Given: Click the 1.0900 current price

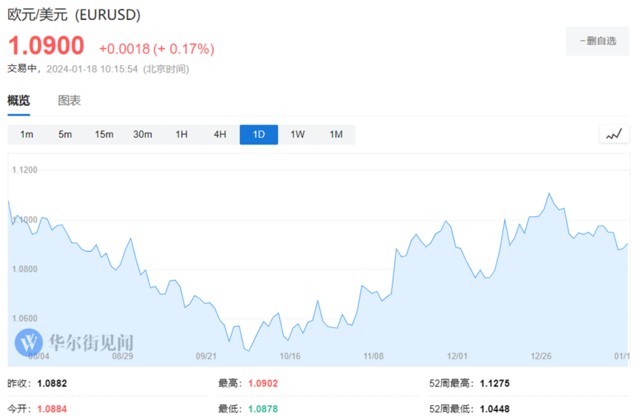Looking at the screenshot, I should 46,47.
